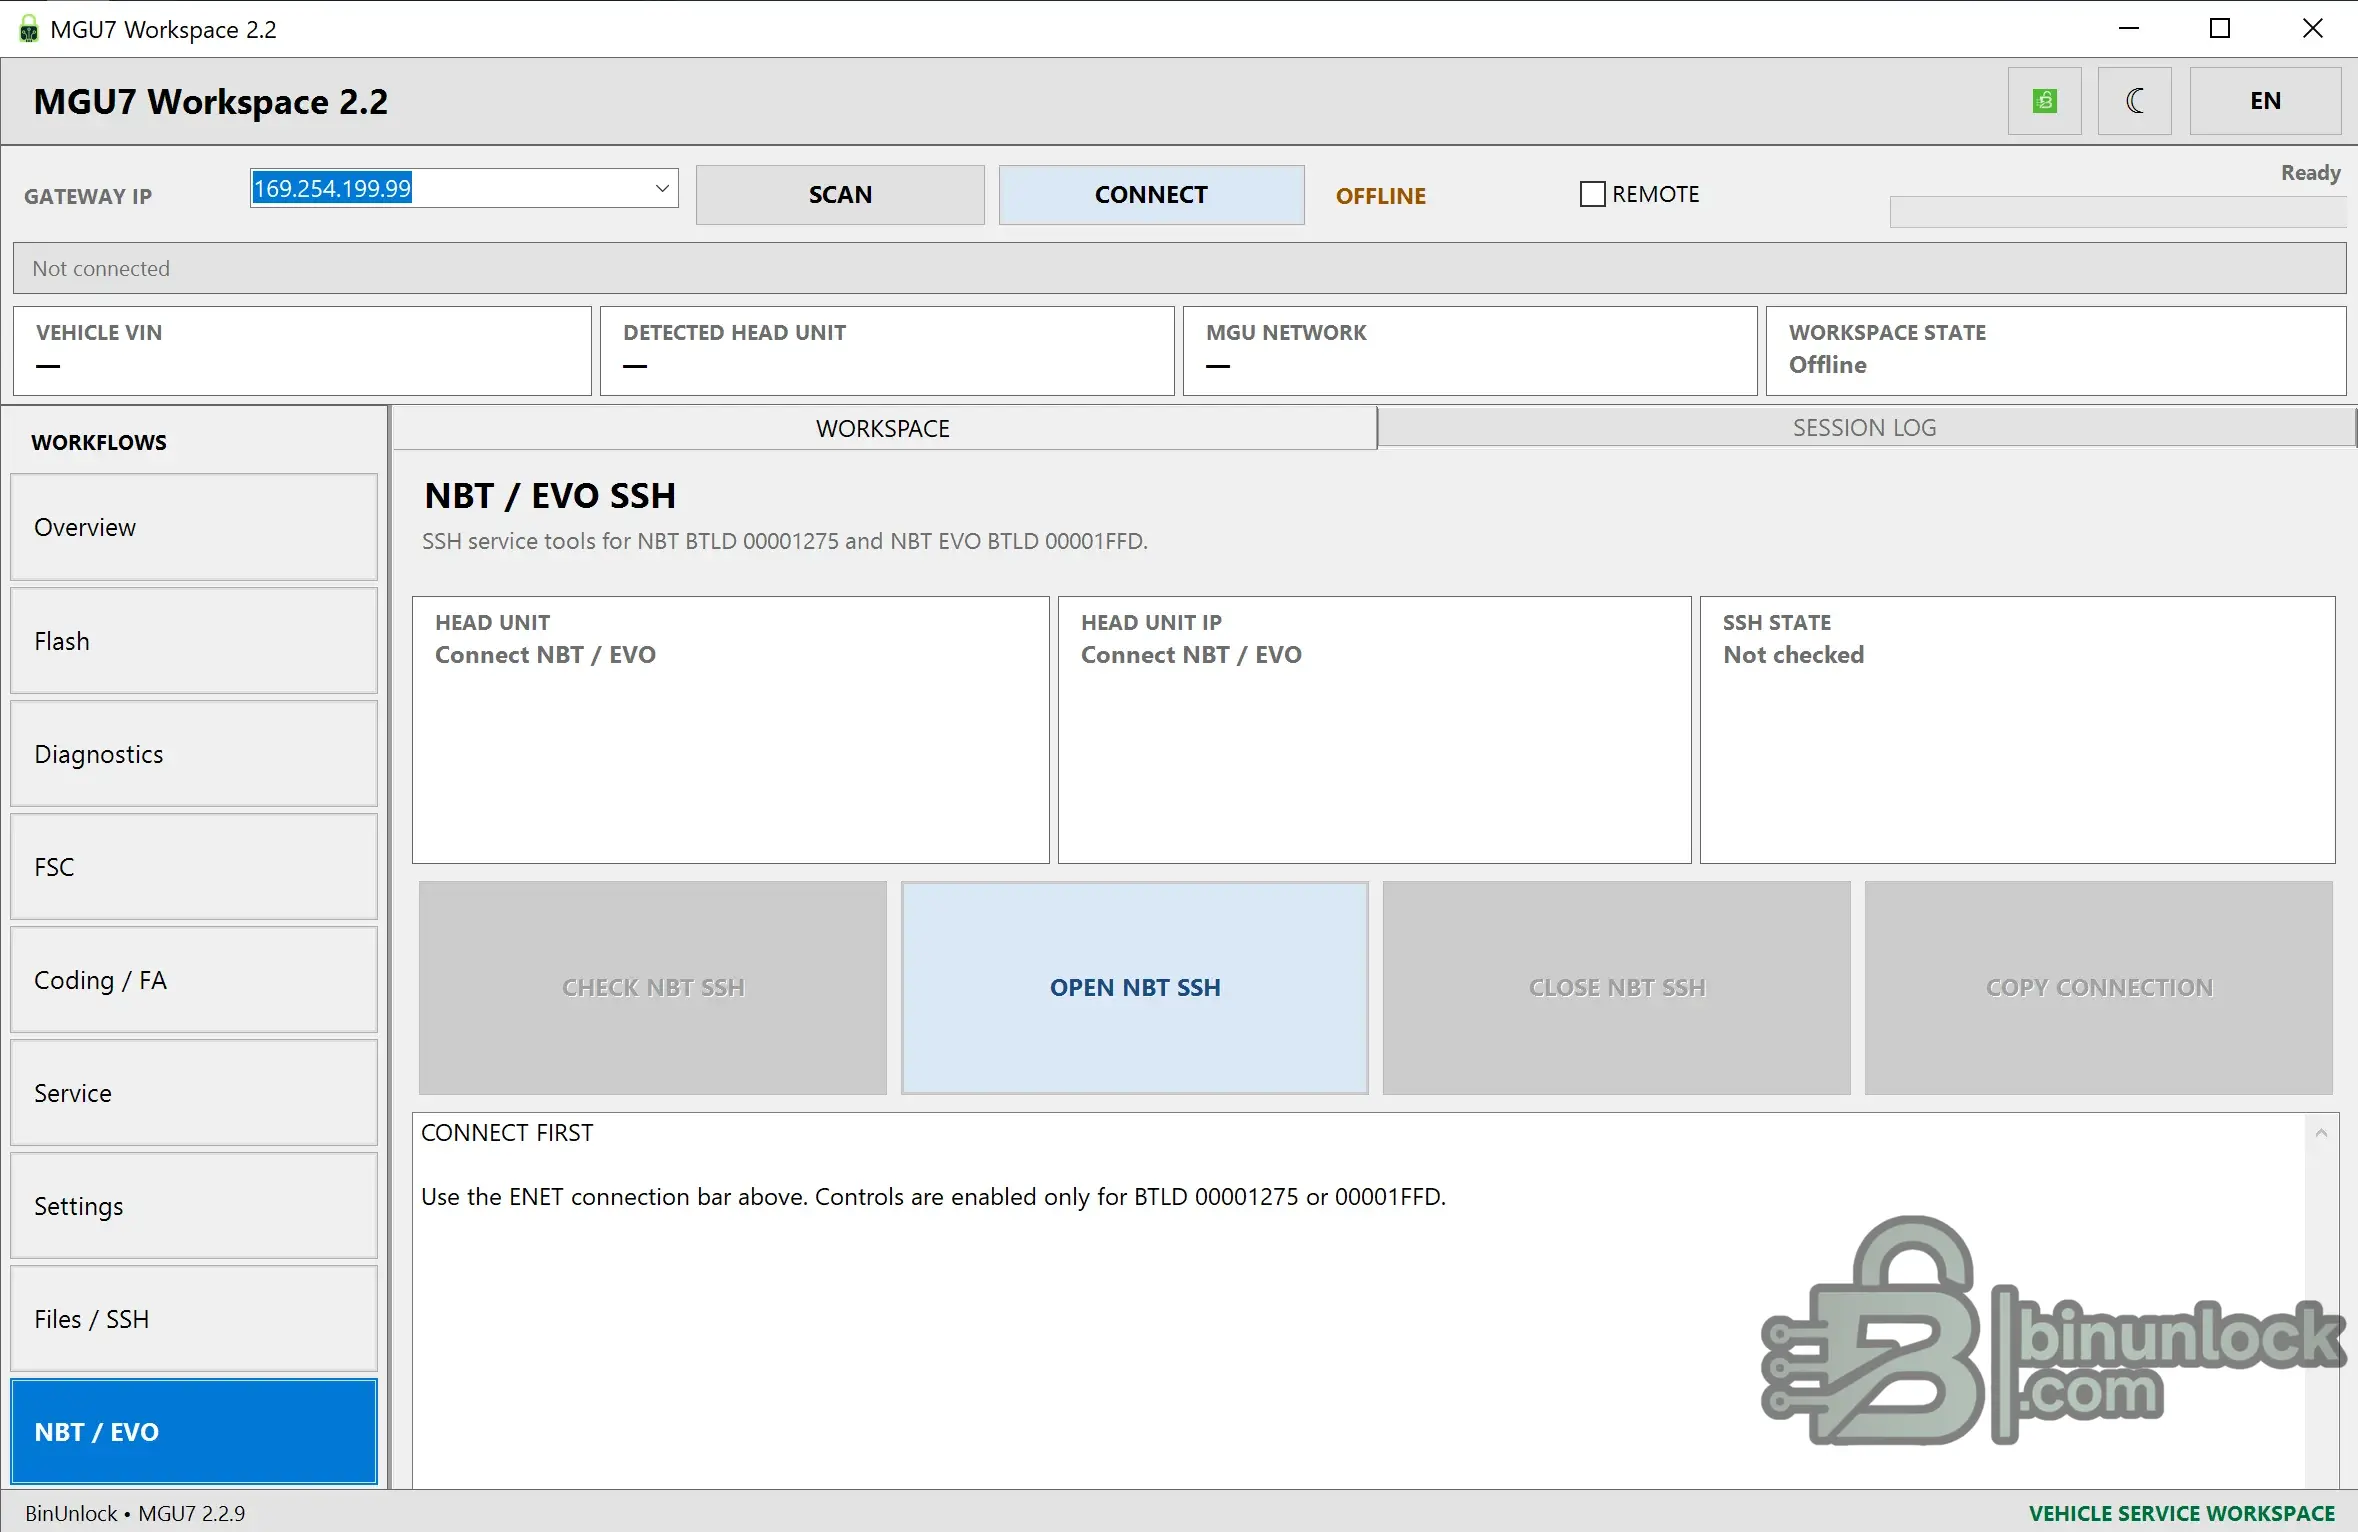Enable the REMOTE checkbox

1592,194
